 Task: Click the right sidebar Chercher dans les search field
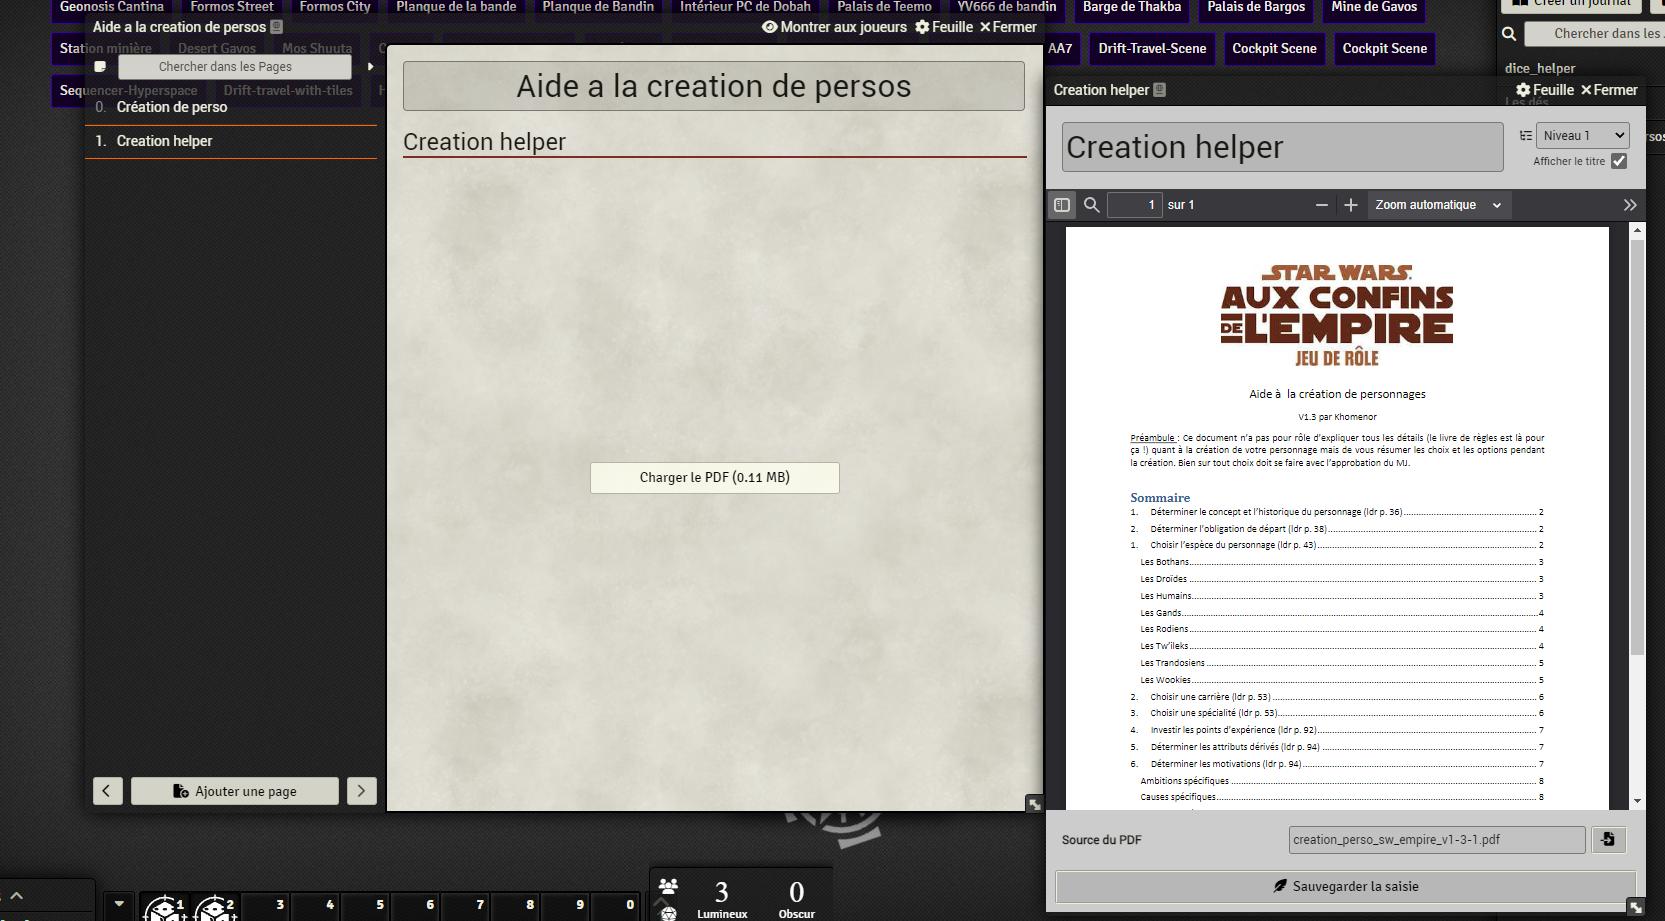[x=1595, y=34]
